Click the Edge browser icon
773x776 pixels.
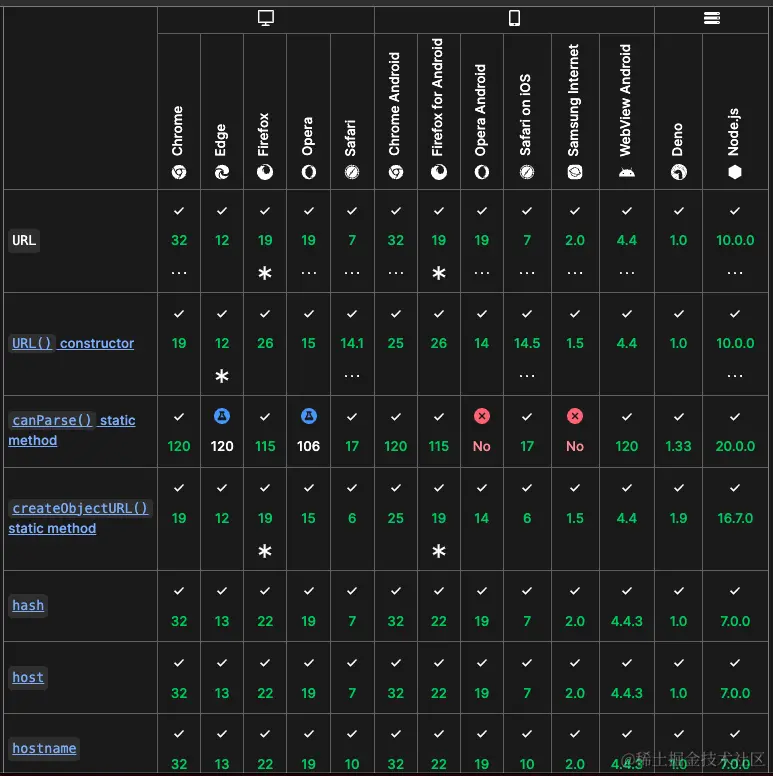[222, 172]
